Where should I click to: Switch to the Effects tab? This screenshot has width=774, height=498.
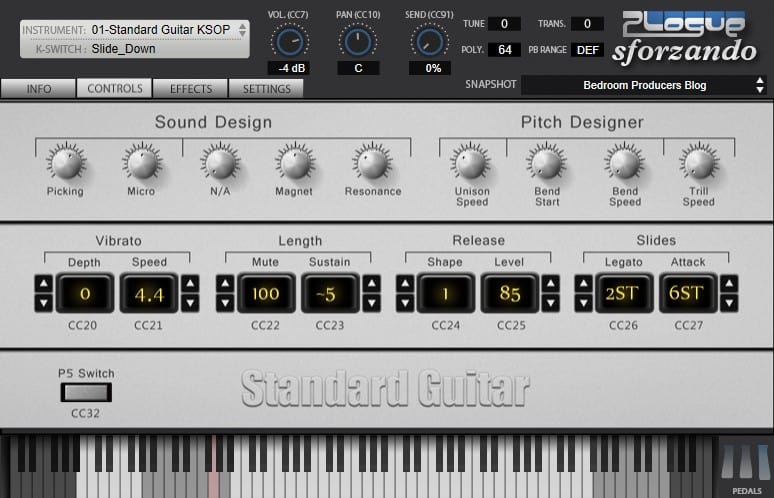[x=191, y=89]
